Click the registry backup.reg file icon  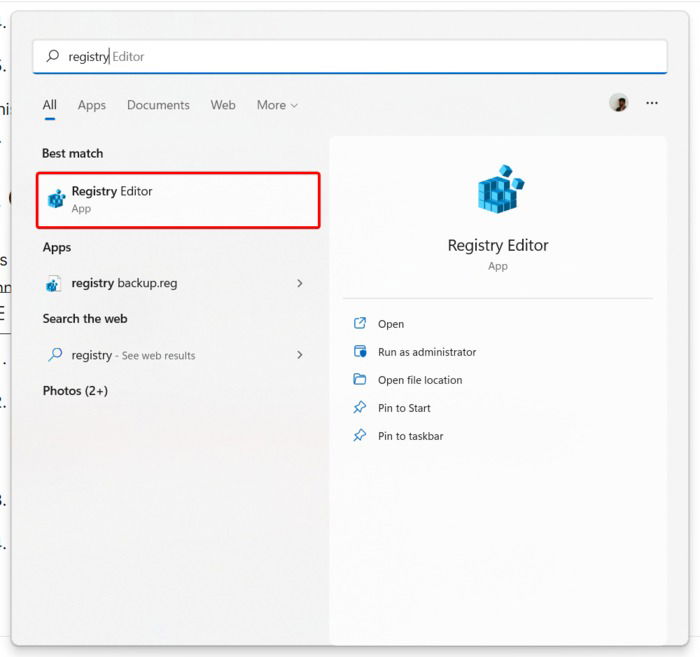pyautogui.click(x=54, y=283)
